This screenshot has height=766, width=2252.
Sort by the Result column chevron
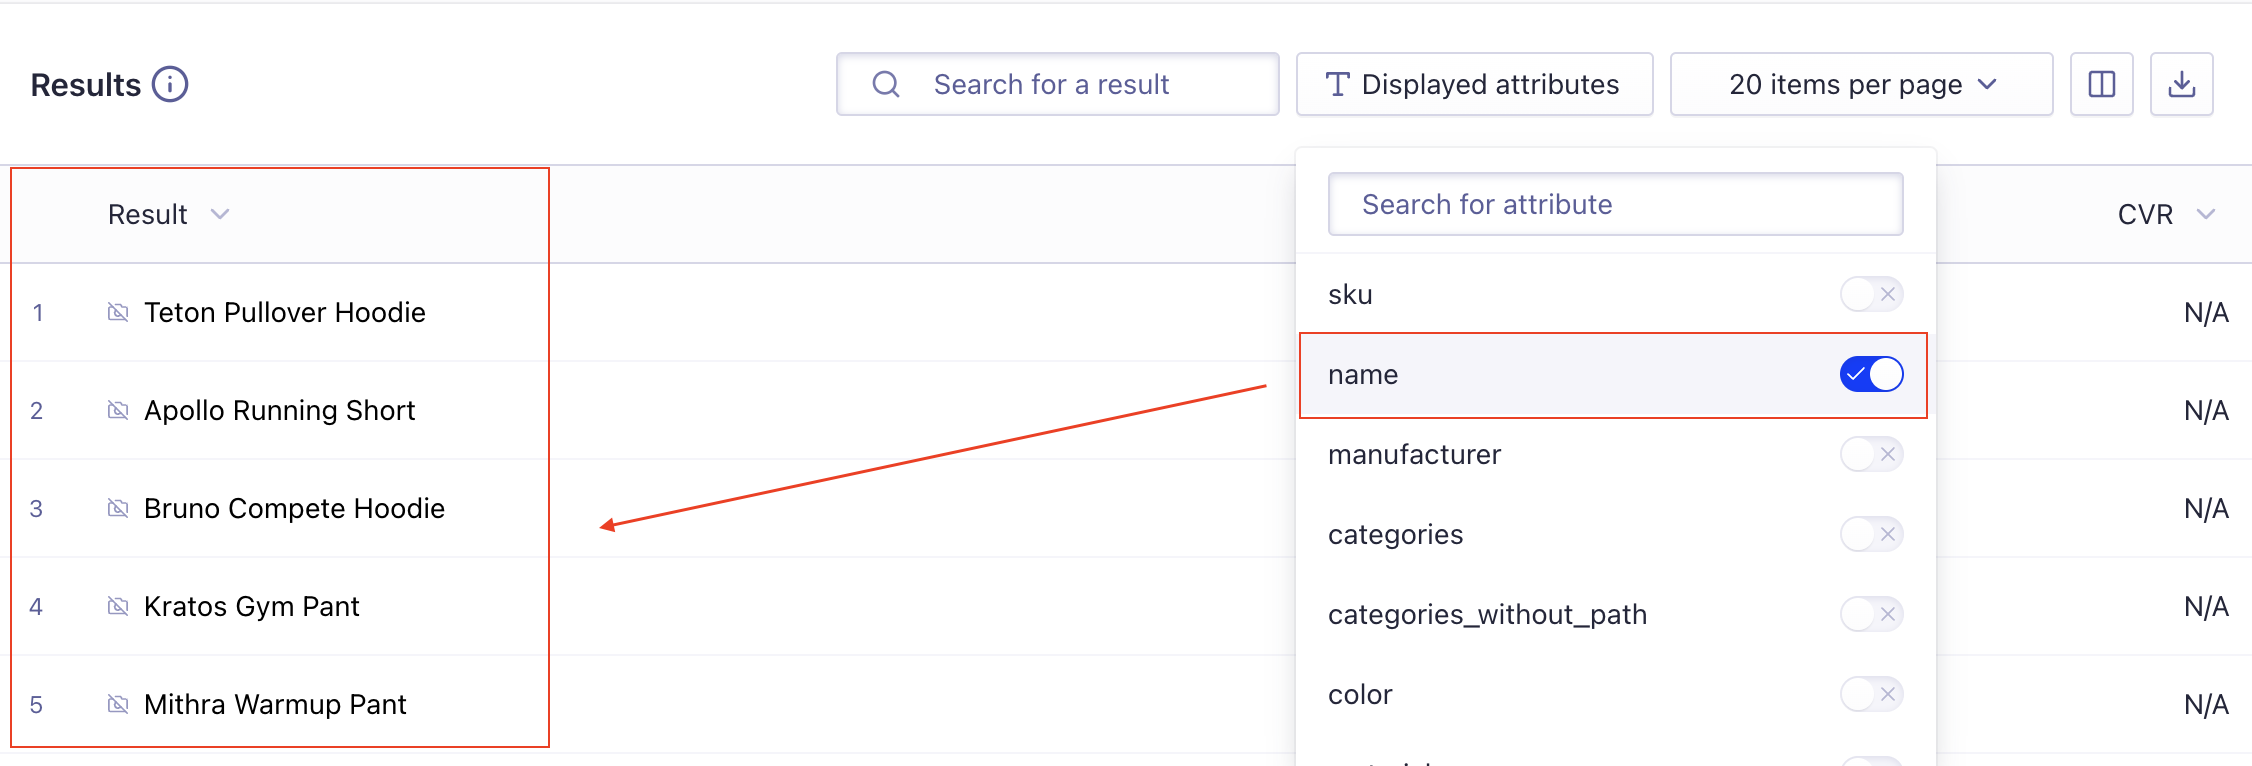(x=220, y=214)
